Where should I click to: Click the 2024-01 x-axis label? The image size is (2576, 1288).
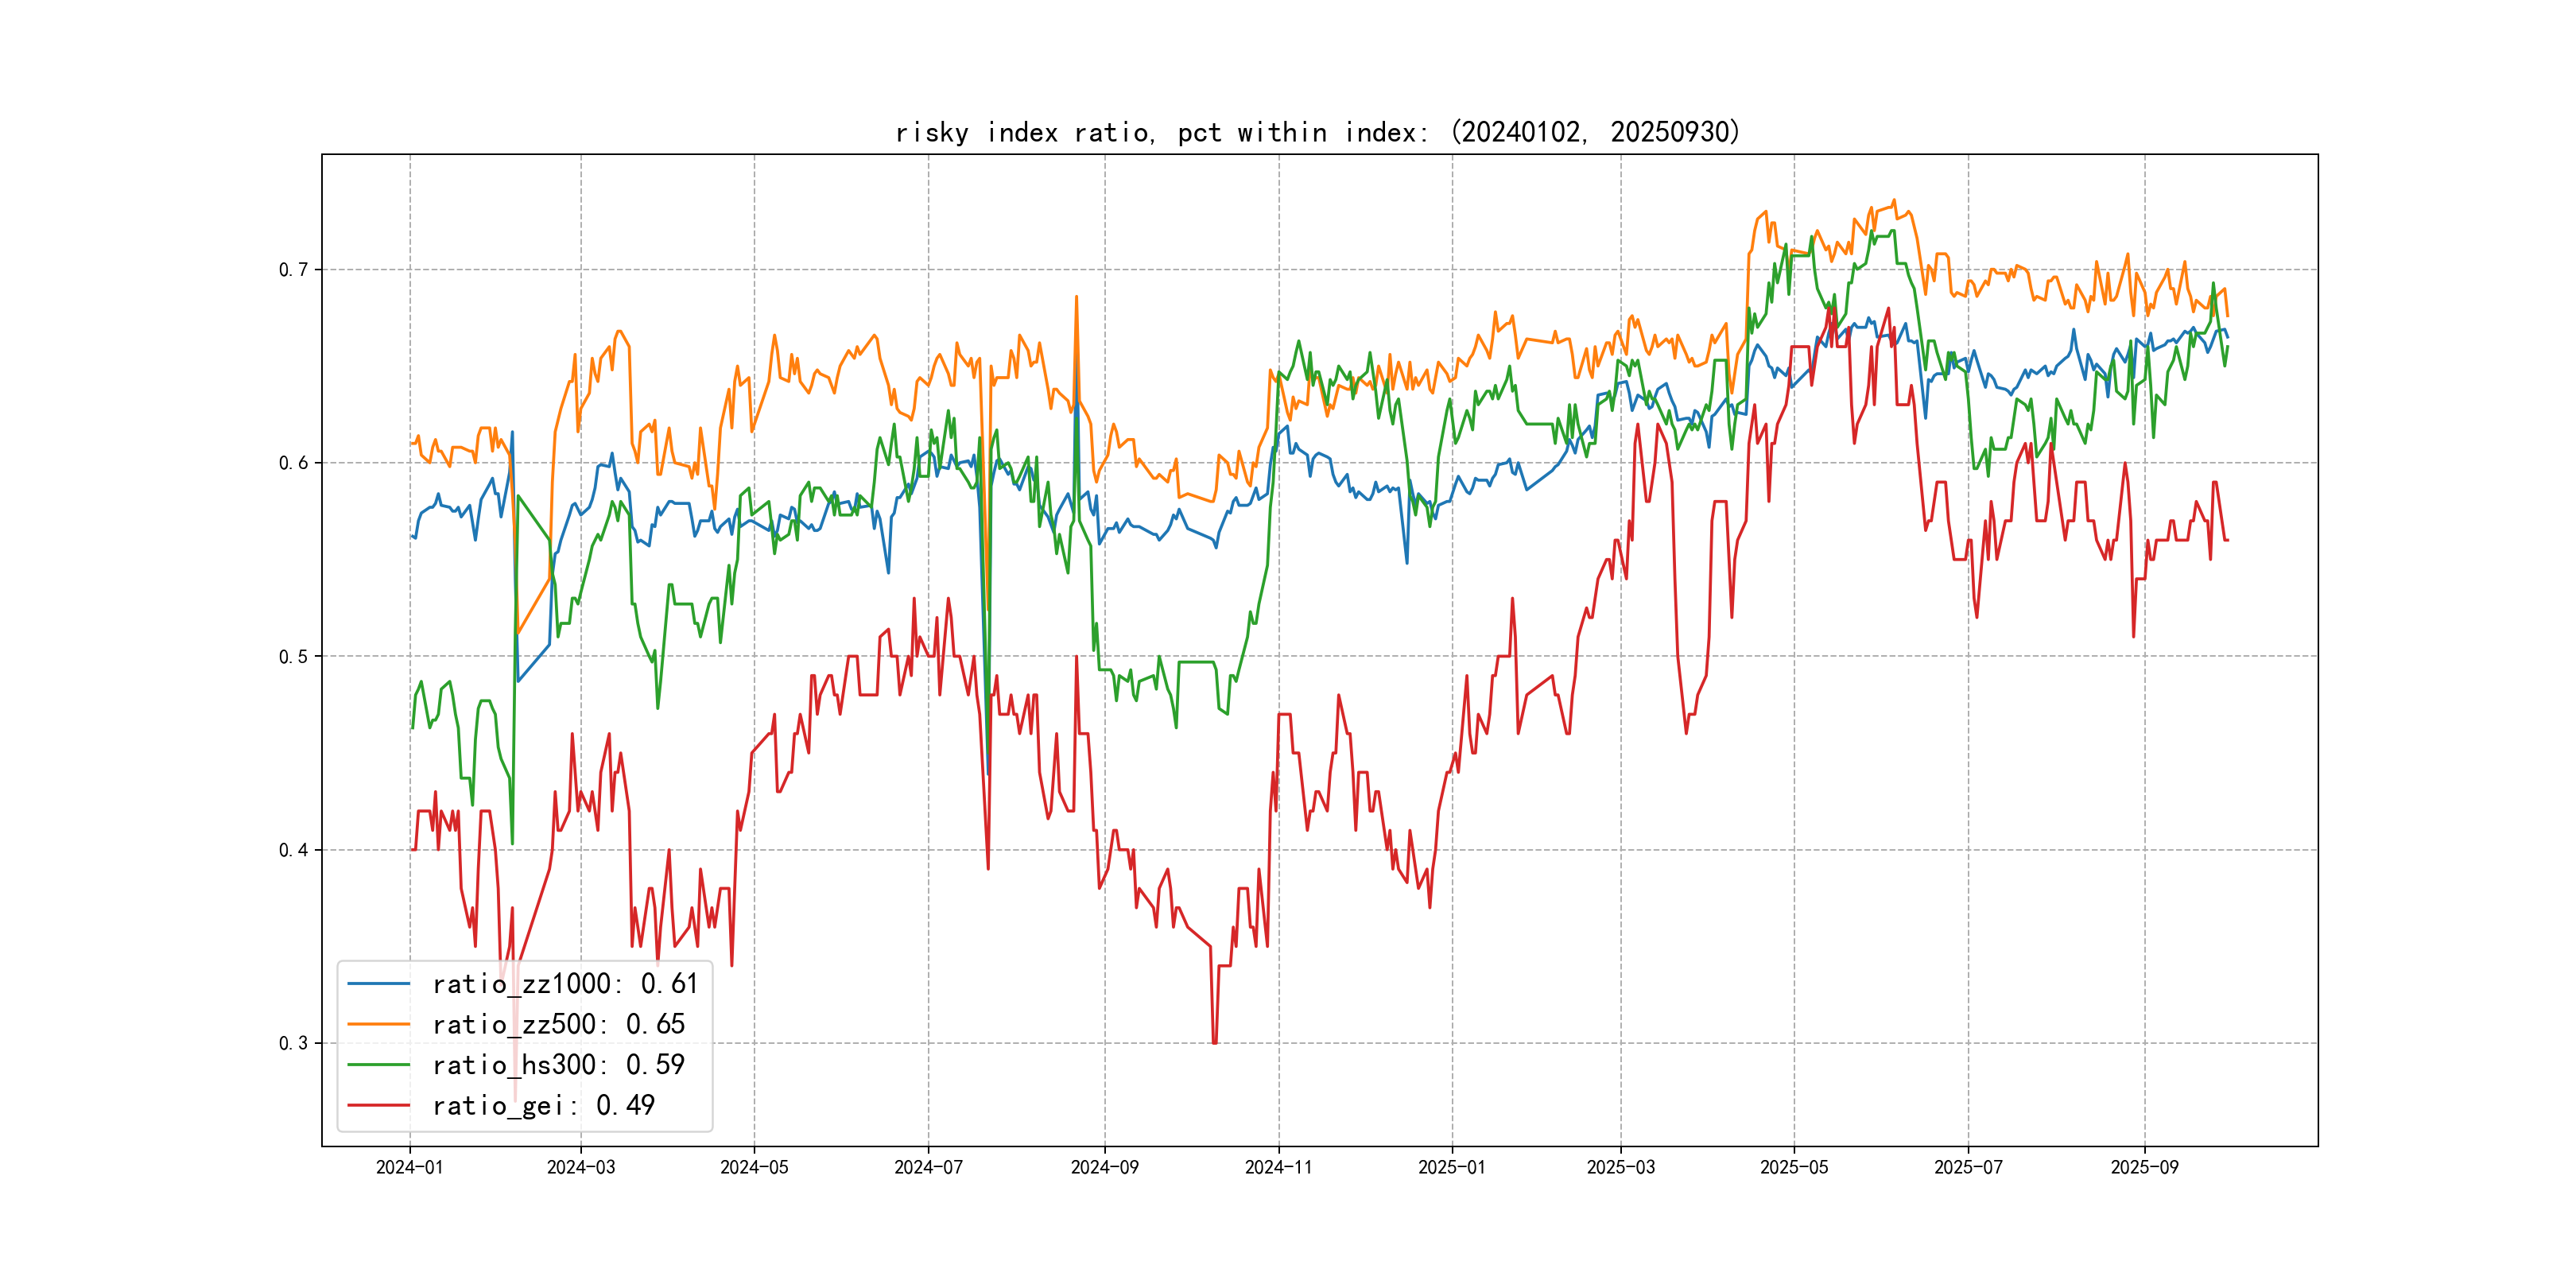coord(409,1168)
